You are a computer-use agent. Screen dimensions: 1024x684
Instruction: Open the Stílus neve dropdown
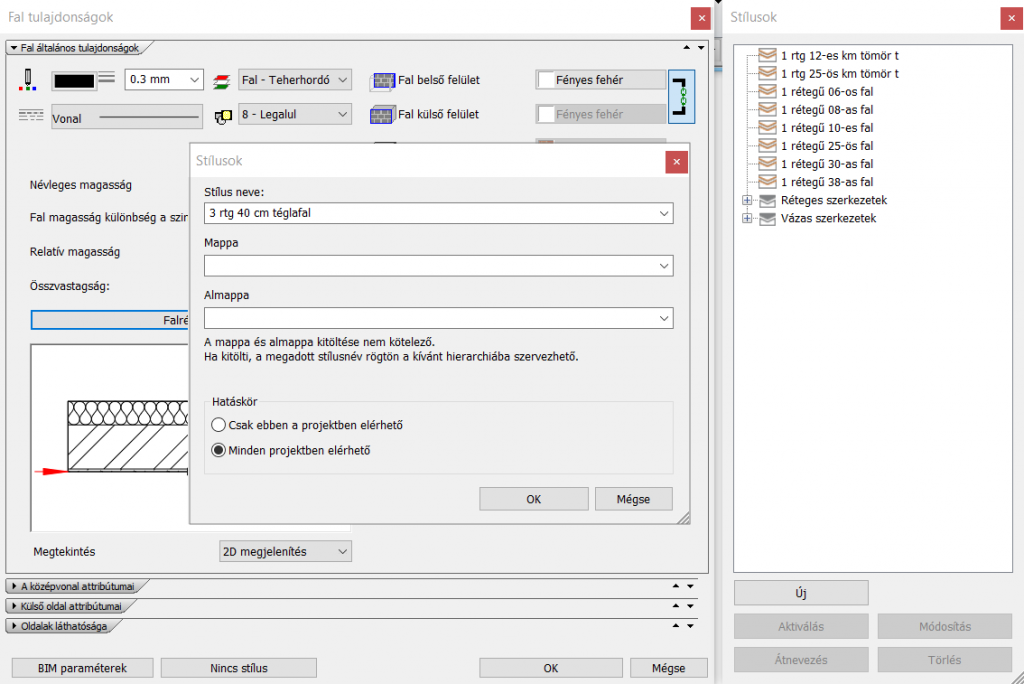(663, 213)
